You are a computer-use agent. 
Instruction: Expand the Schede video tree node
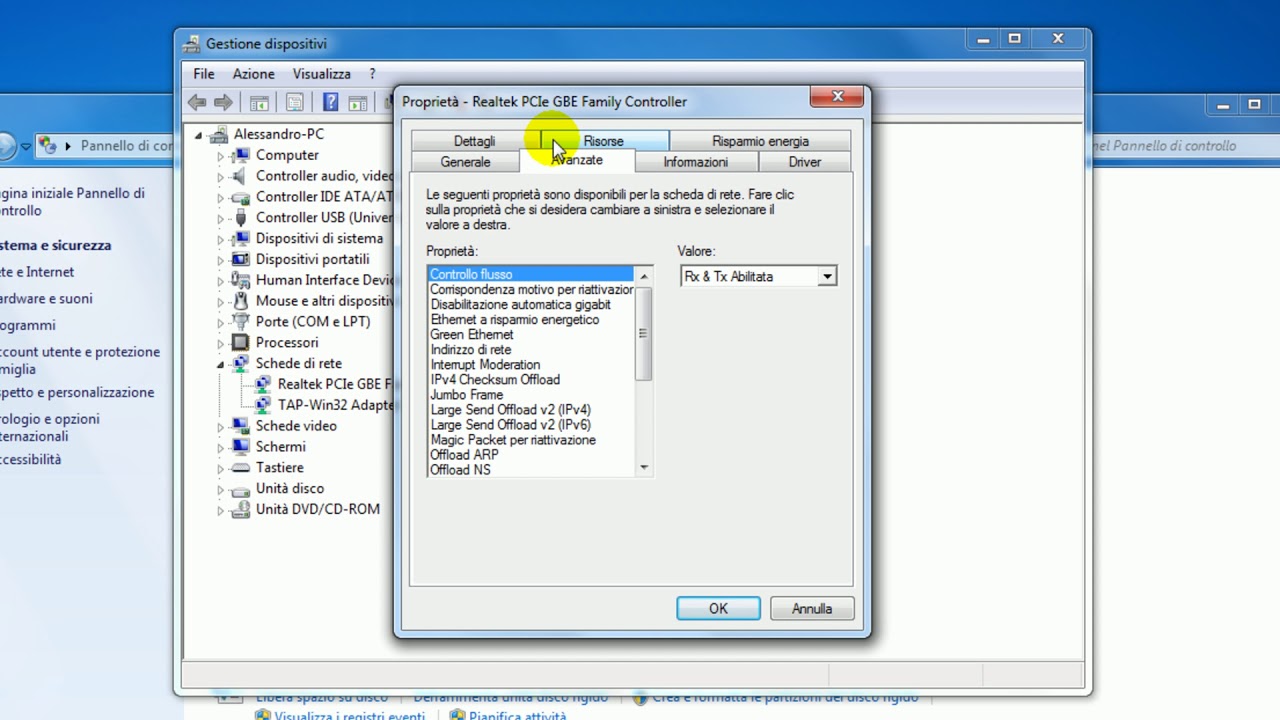221,427
